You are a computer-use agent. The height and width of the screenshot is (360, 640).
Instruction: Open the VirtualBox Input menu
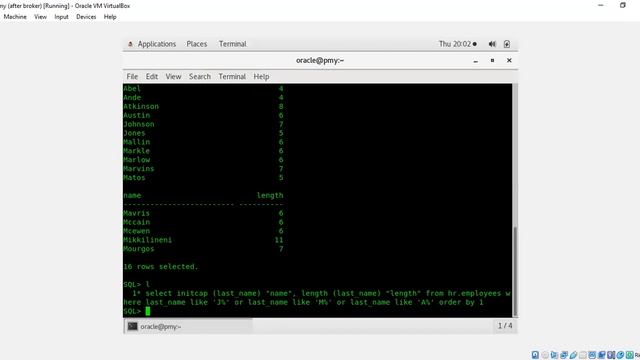[62, 17]
